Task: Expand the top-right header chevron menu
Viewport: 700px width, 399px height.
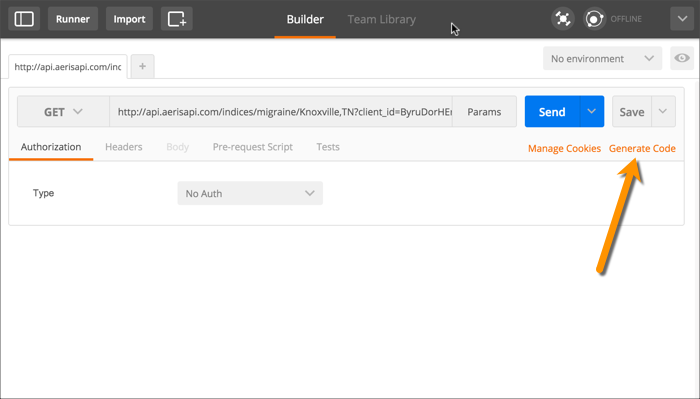Action: (x=682, y=19)
